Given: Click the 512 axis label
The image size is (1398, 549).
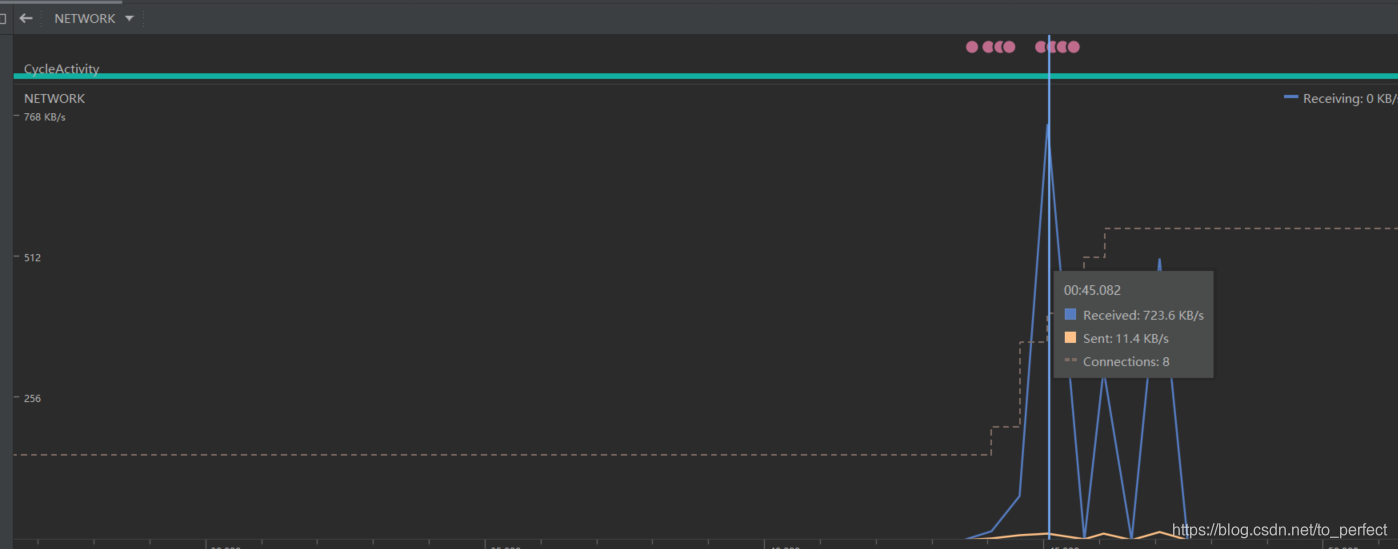Looking at the screenshot, I should click(32, 257).
